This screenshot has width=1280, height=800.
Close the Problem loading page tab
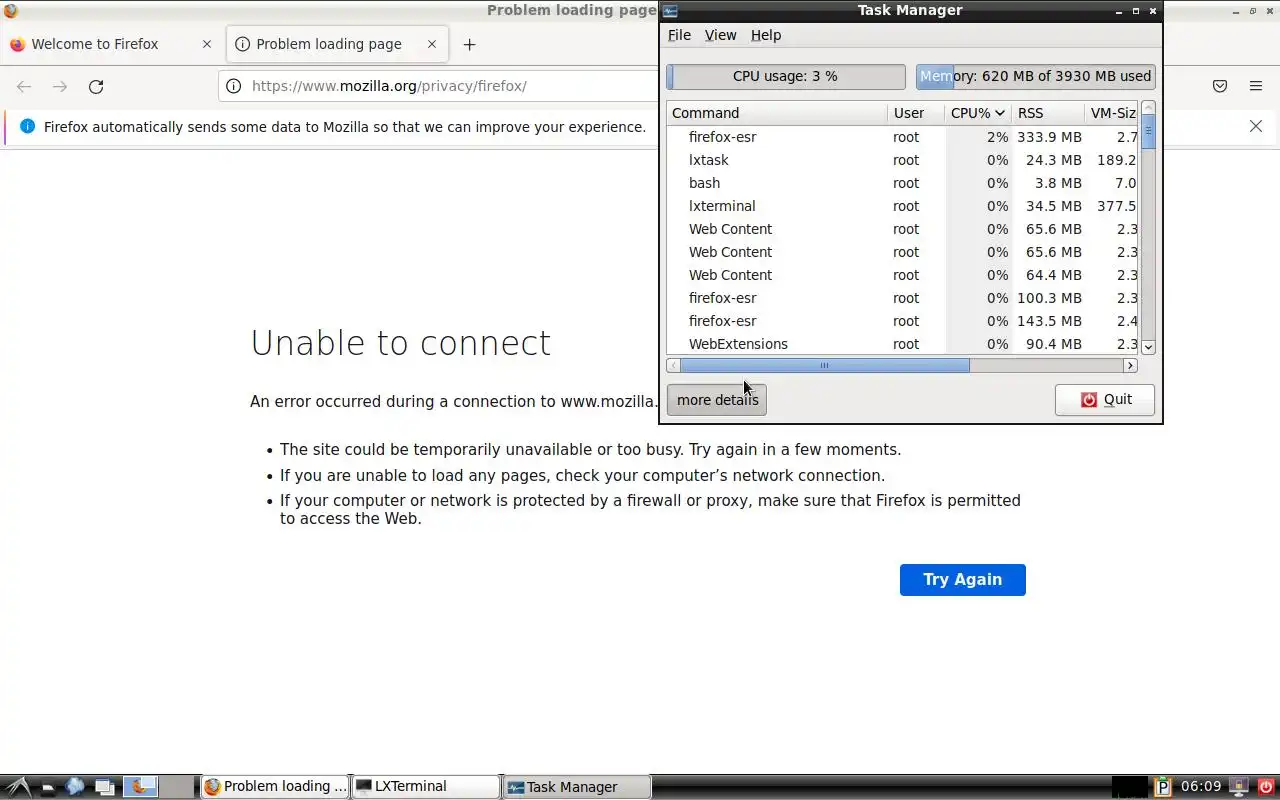[432, 44]
